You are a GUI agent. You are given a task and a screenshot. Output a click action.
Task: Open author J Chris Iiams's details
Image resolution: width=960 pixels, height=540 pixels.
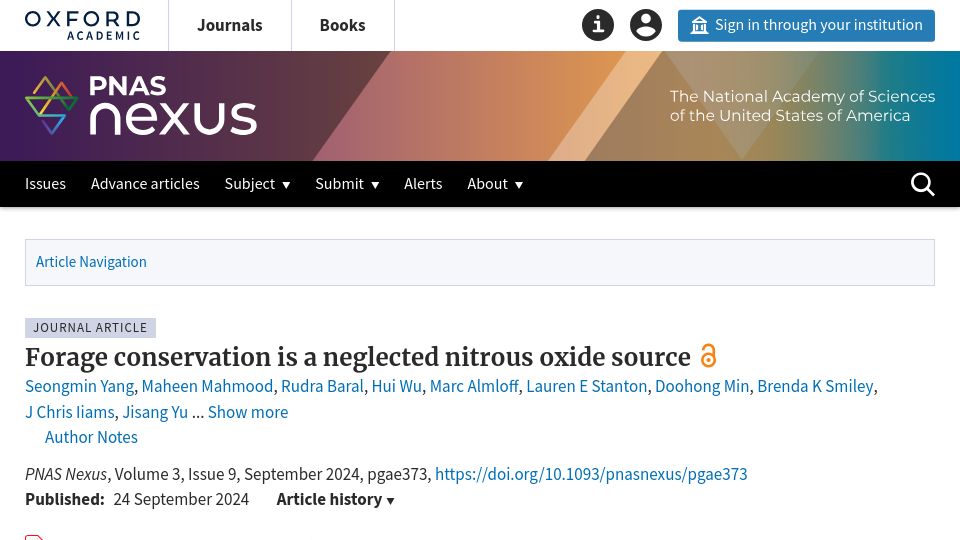(70, 412)
